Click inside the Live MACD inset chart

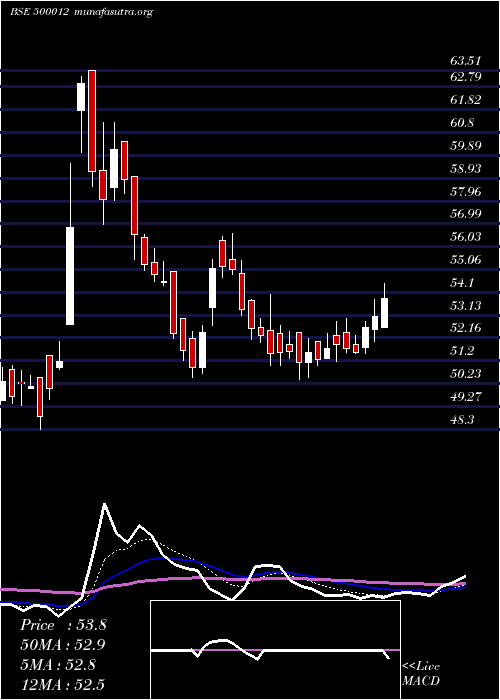pyautogui.click(x=275, y=650)
